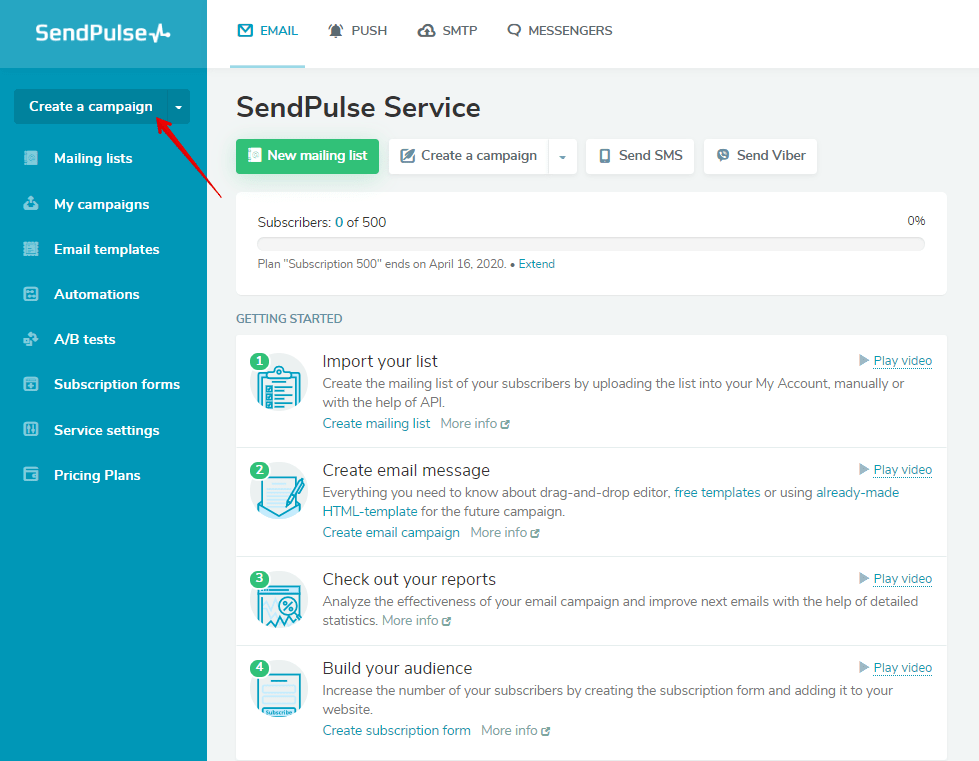
Task: Select the MESSENGERS tab
Action: pos(559,30)
